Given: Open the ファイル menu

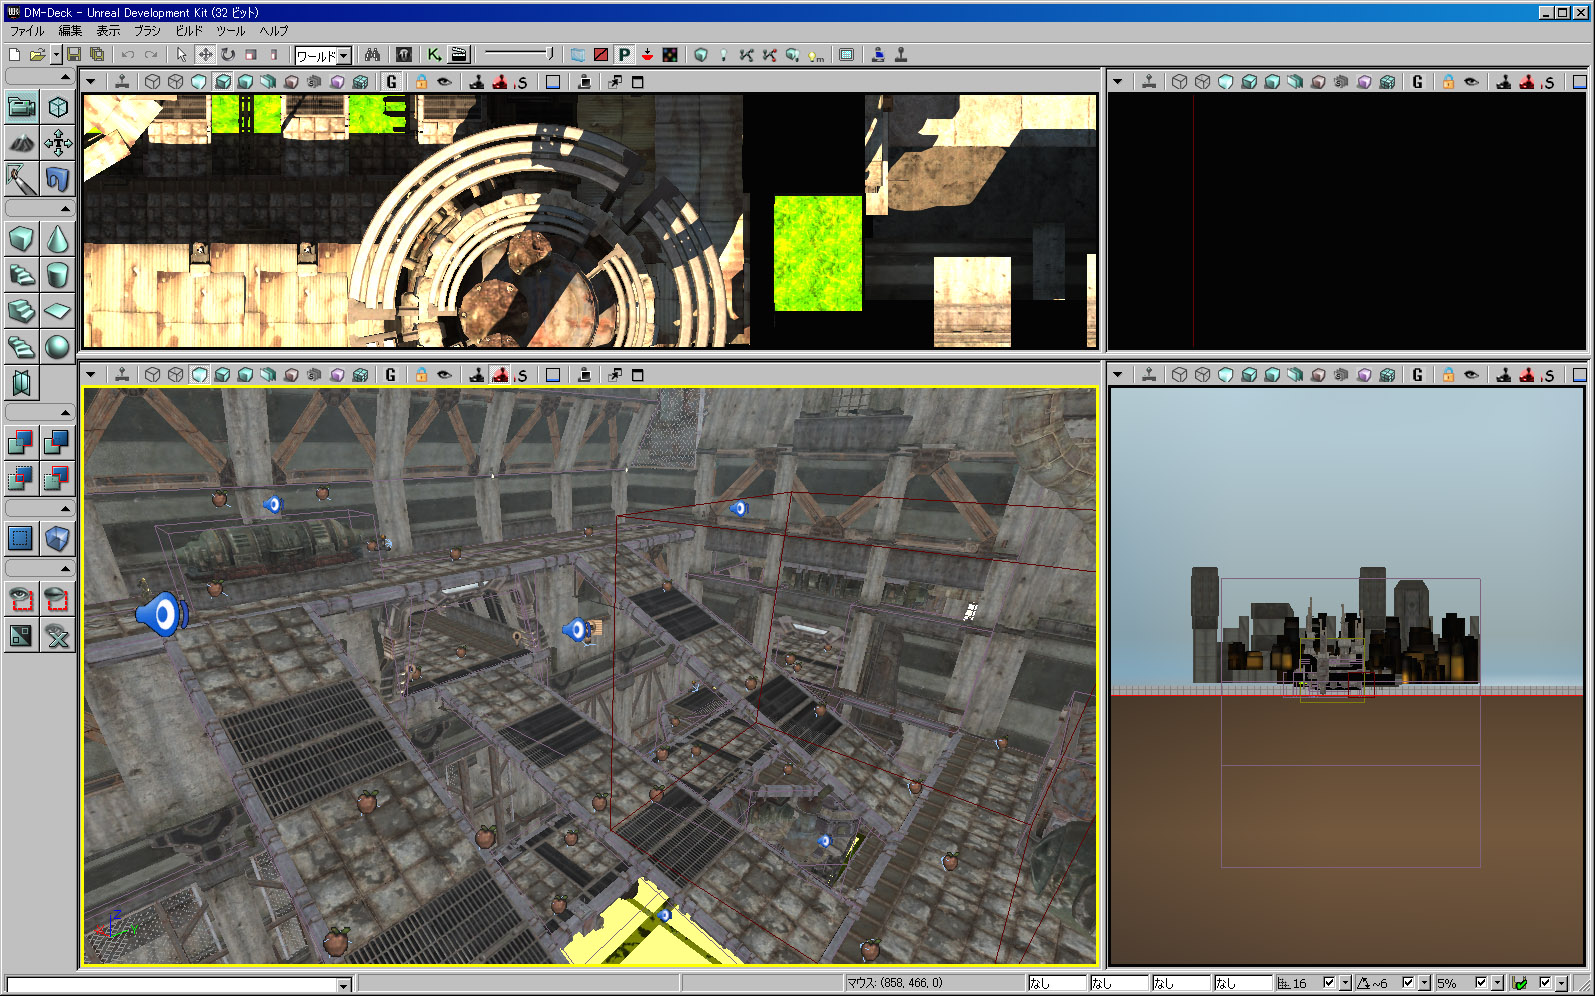Looking at the screenshot, I should pos(27,31).
